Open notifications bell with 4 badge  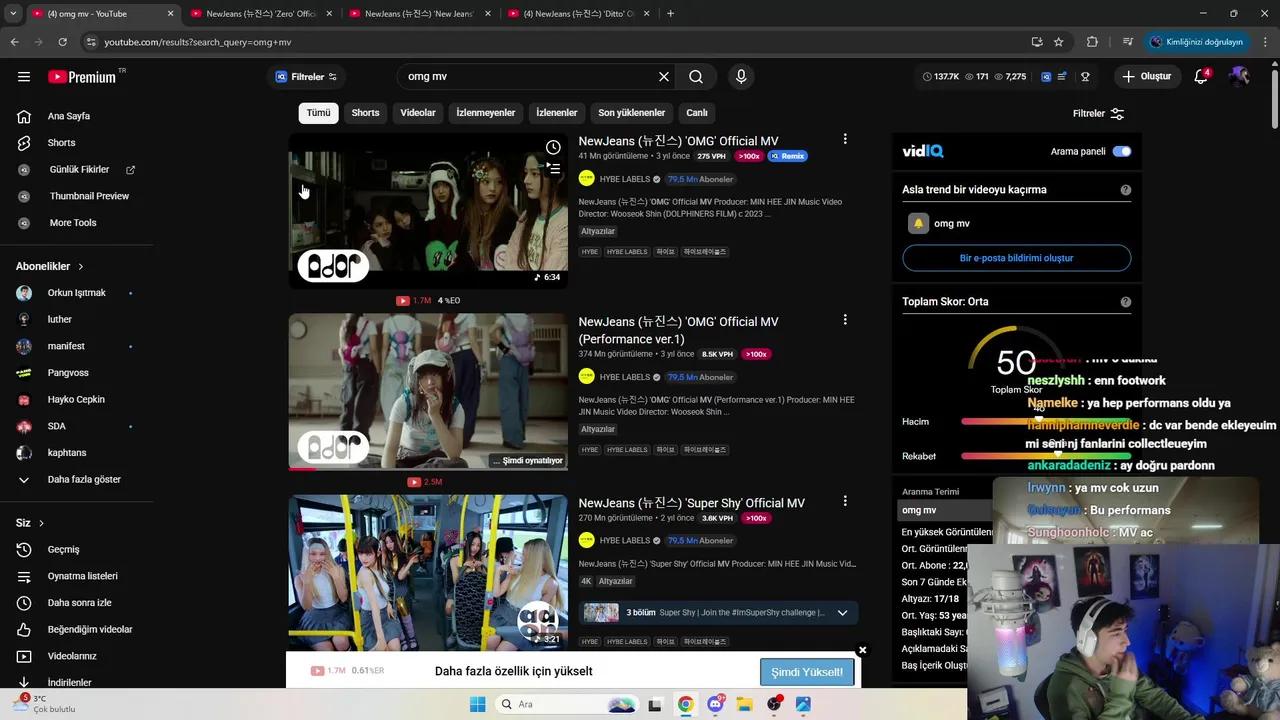point(1201,77)
